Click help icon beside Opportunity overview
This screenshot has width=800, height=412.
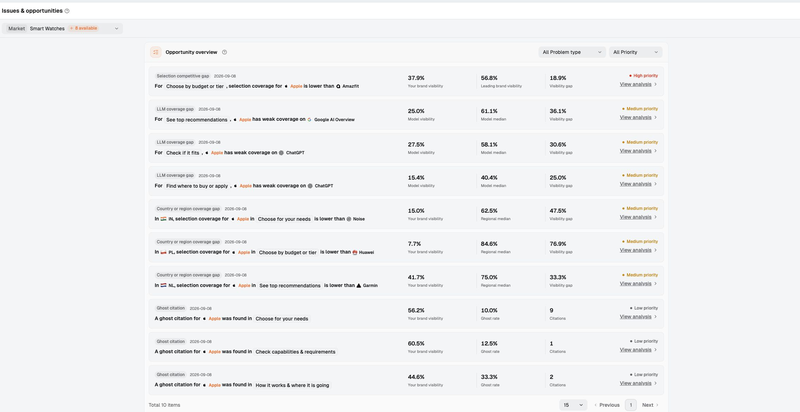pyautogui.click(x=224, y=52)
